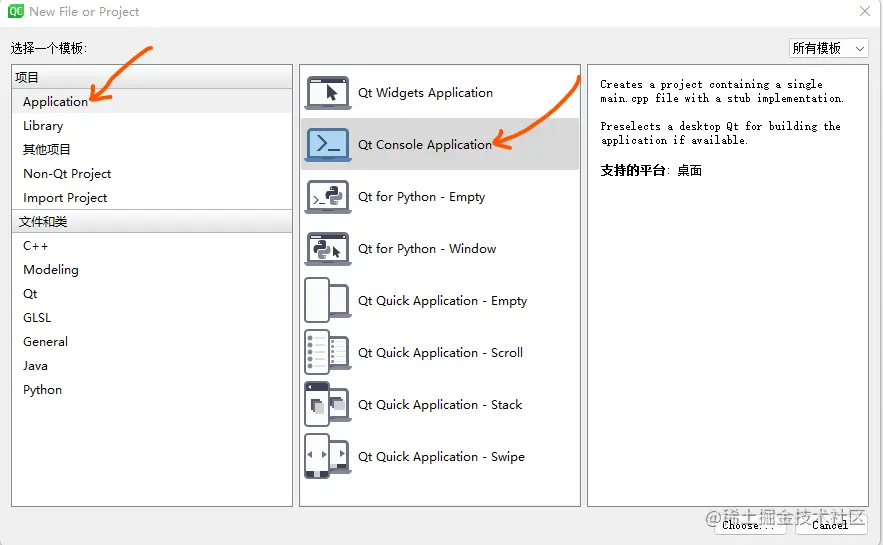
Task: Pick Qt Quick Application - Swipe text
Action: point(442,457)
